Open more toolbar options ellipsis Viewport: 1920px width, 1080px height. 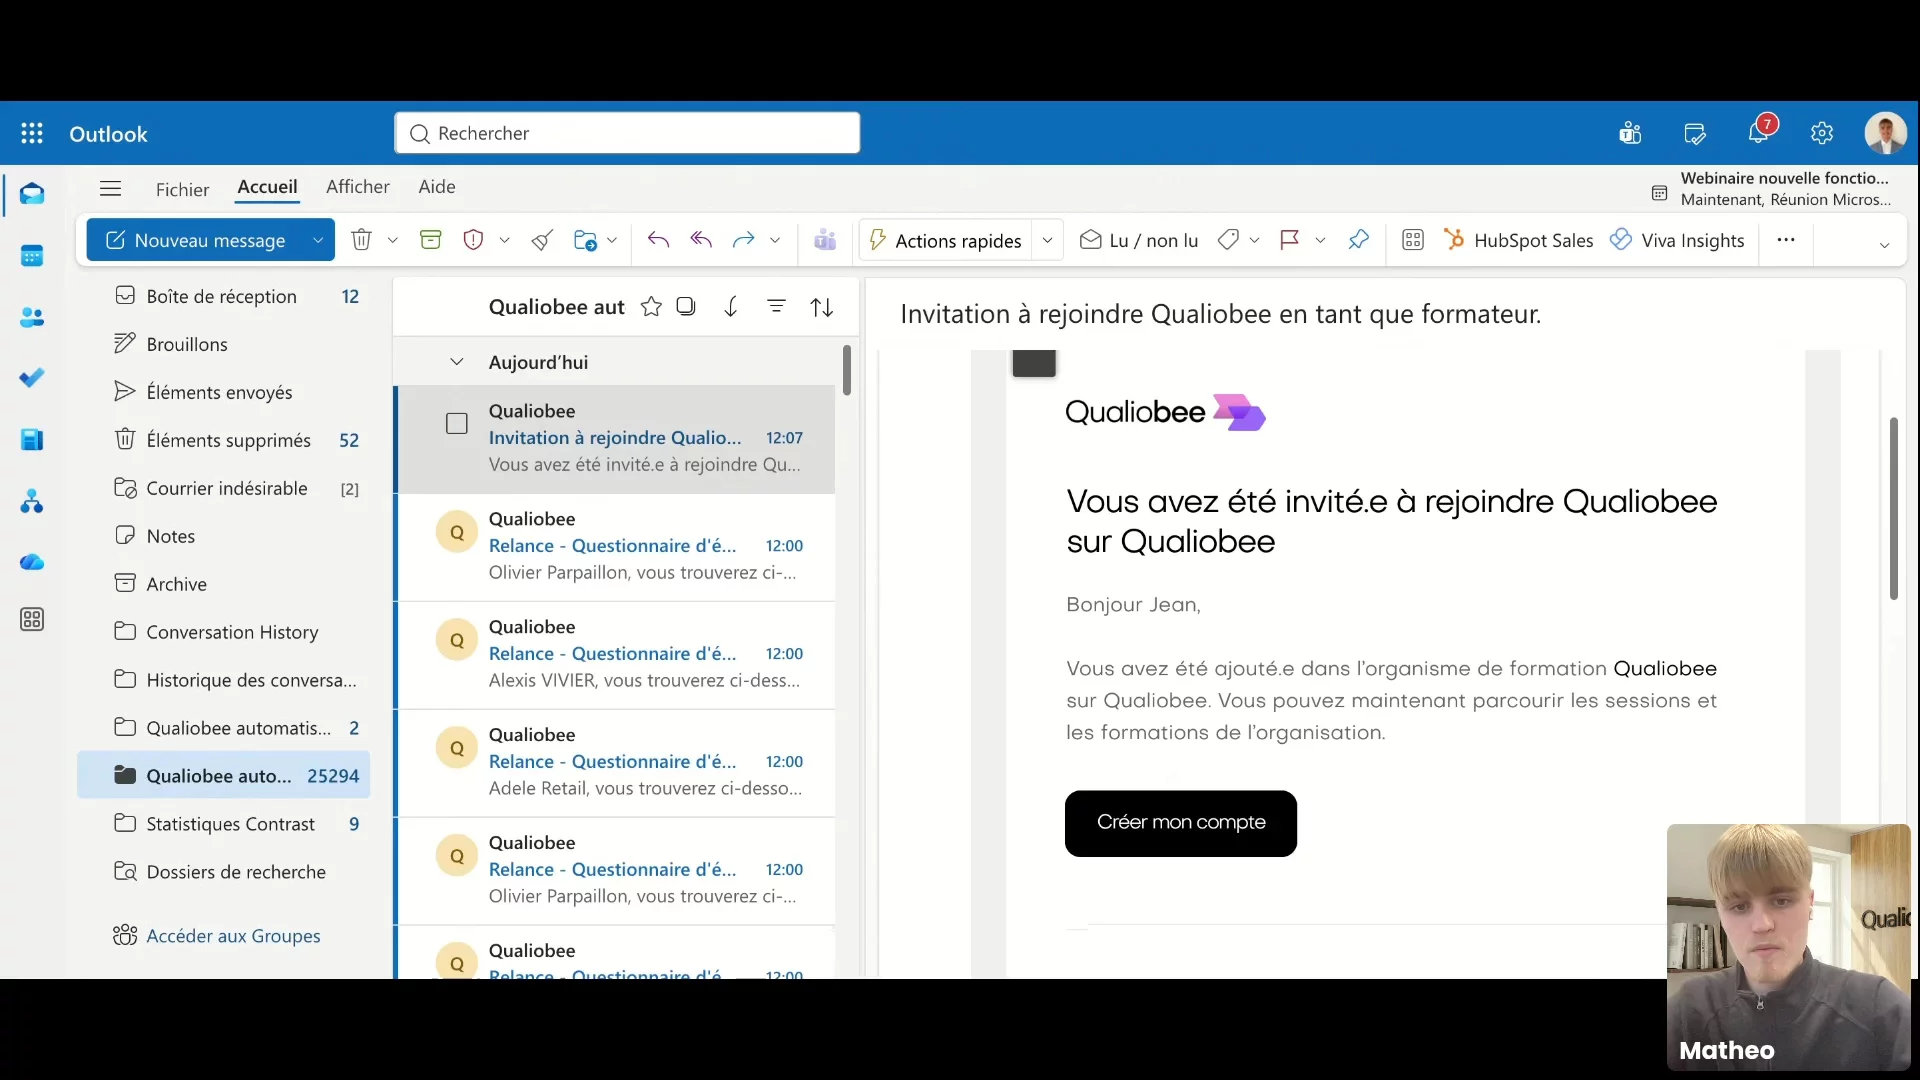click(x=1786, y=240)
